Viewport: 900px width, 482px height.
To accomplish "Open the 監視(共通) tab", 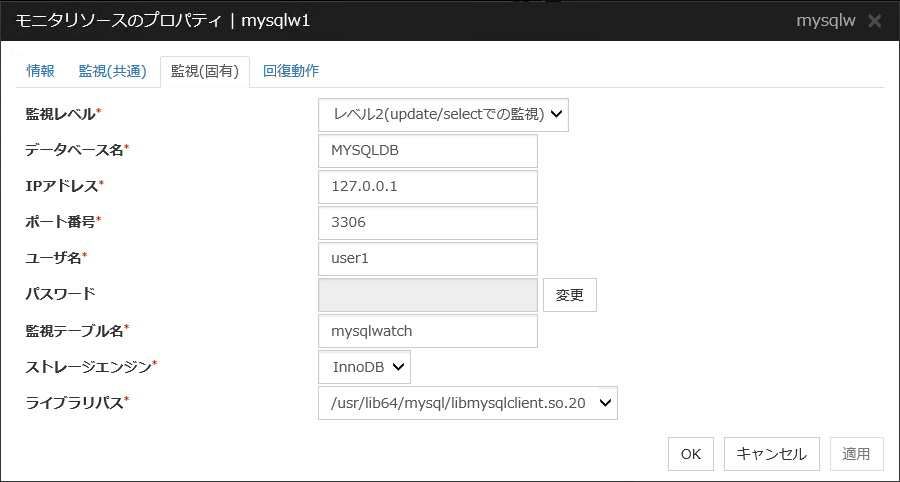I will click(113, 71).
